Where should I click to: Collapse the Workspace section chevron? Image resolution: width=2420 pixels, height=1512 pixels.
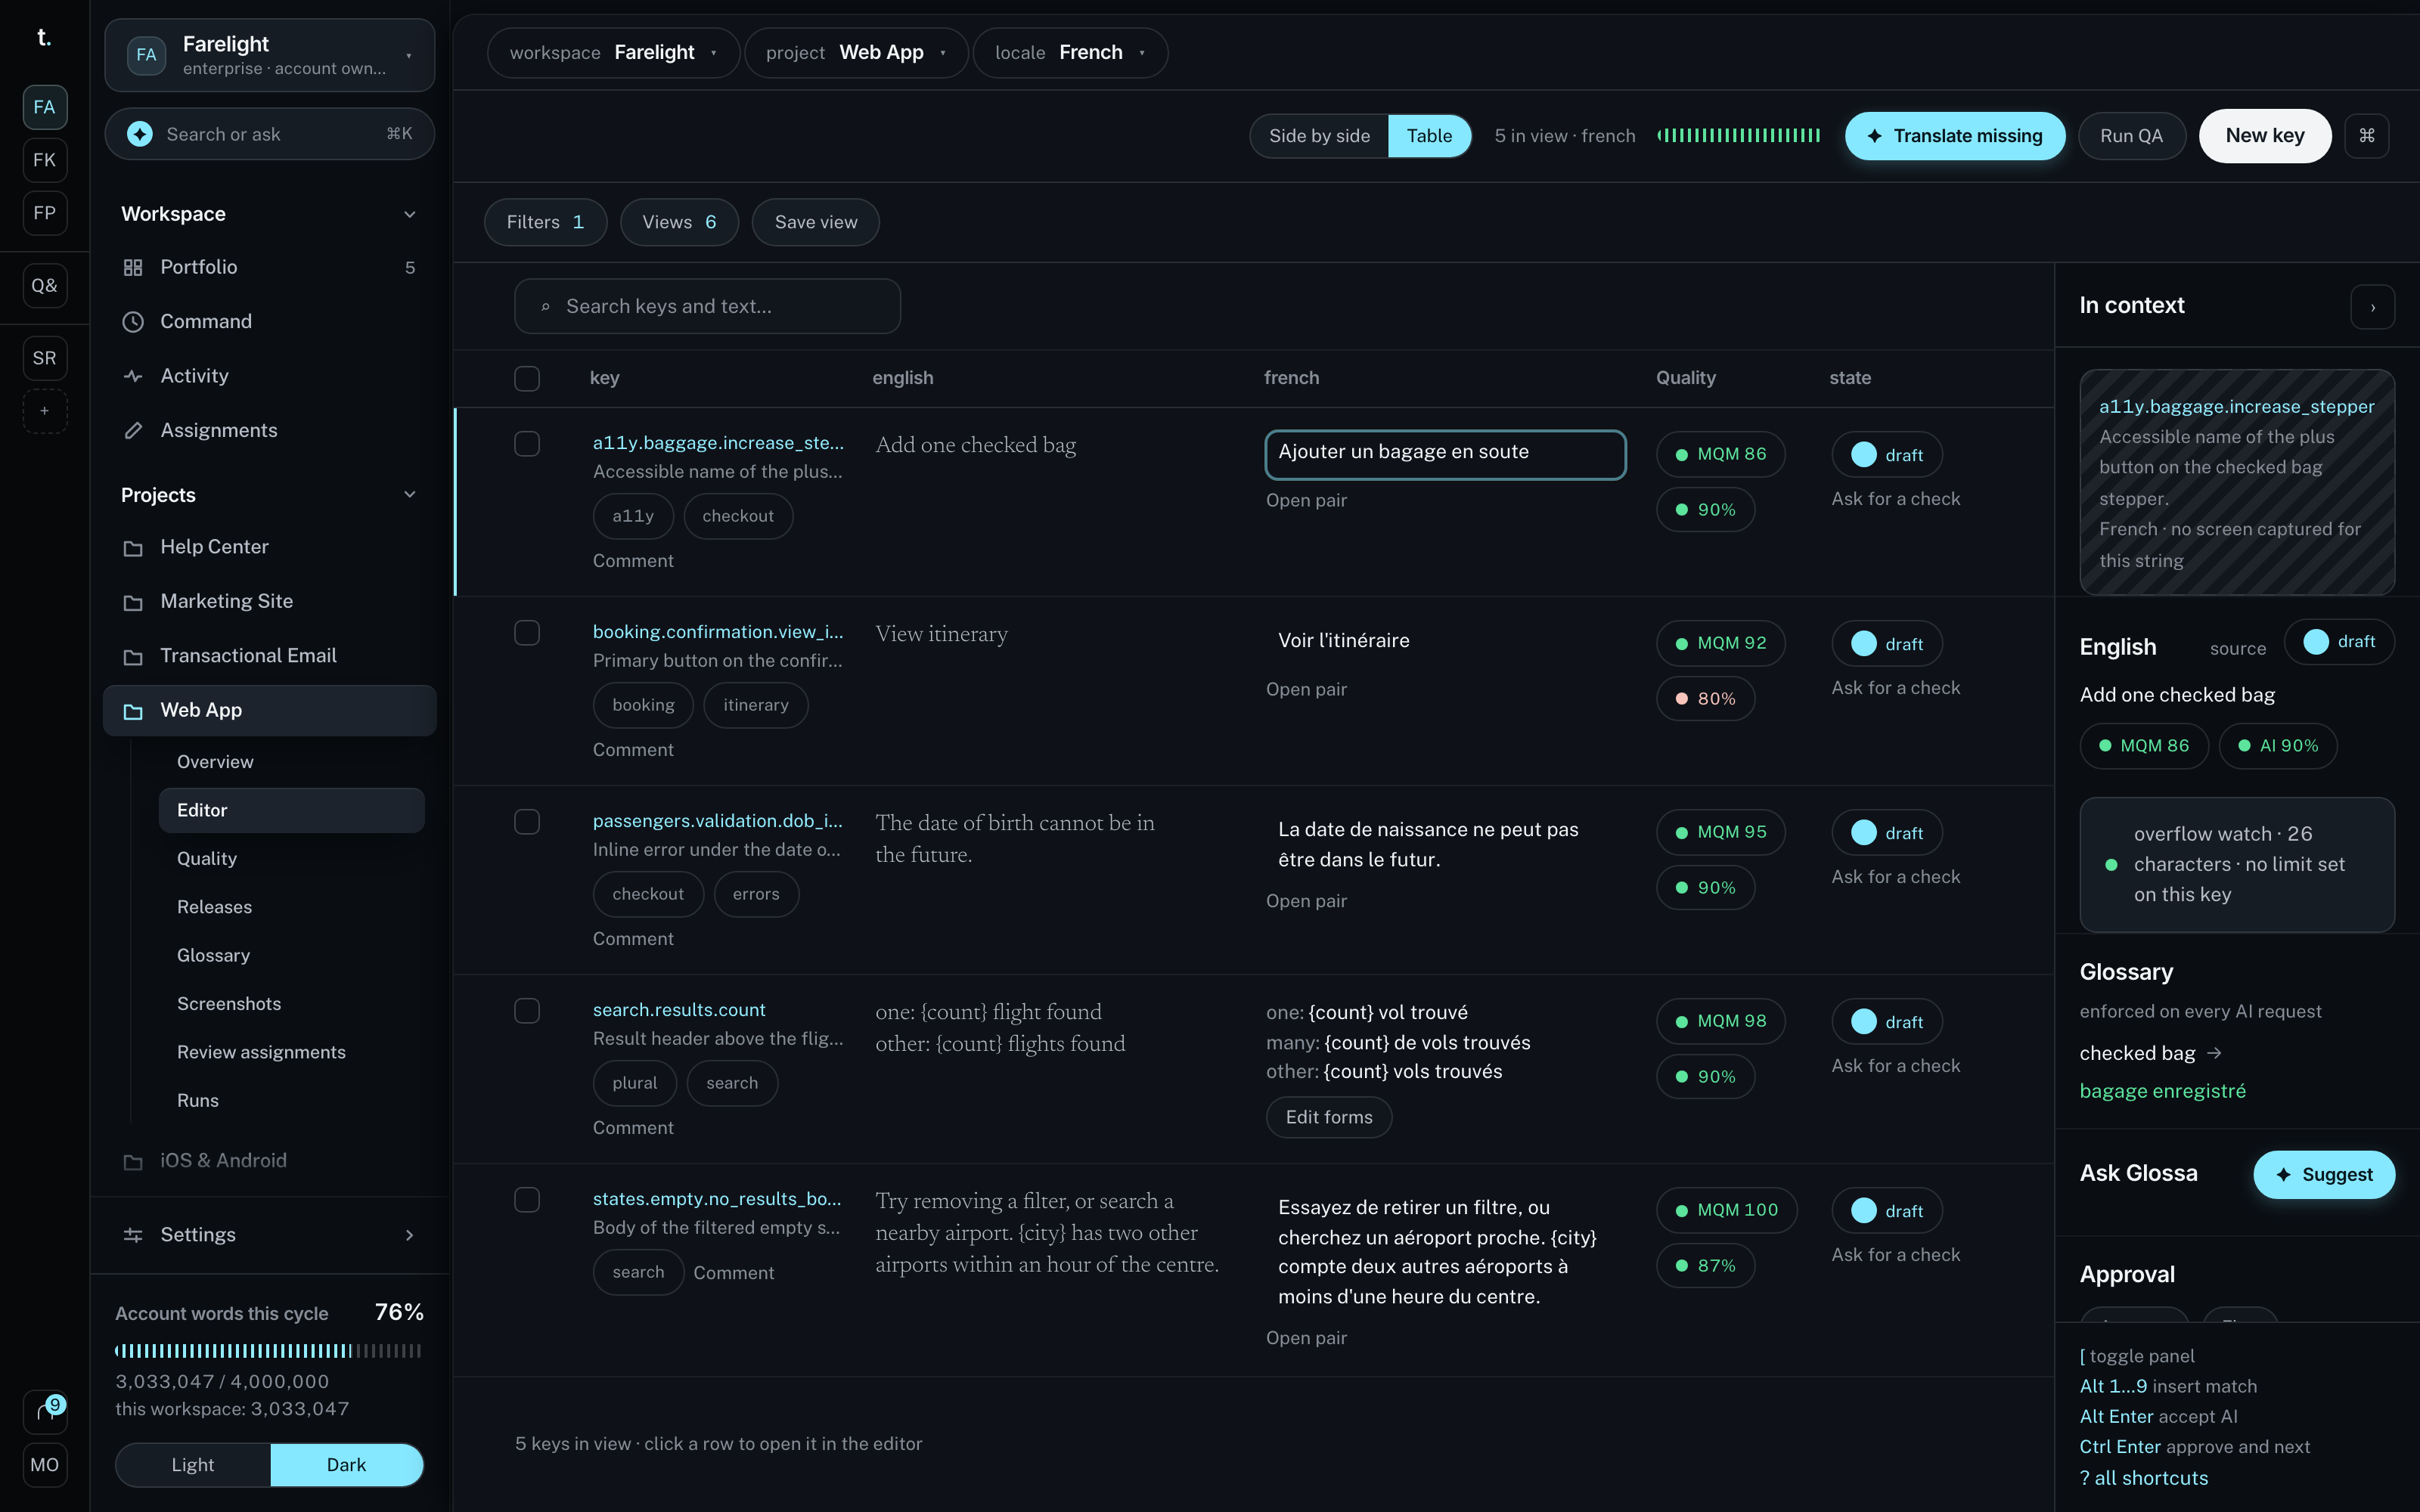pos(409,214)
